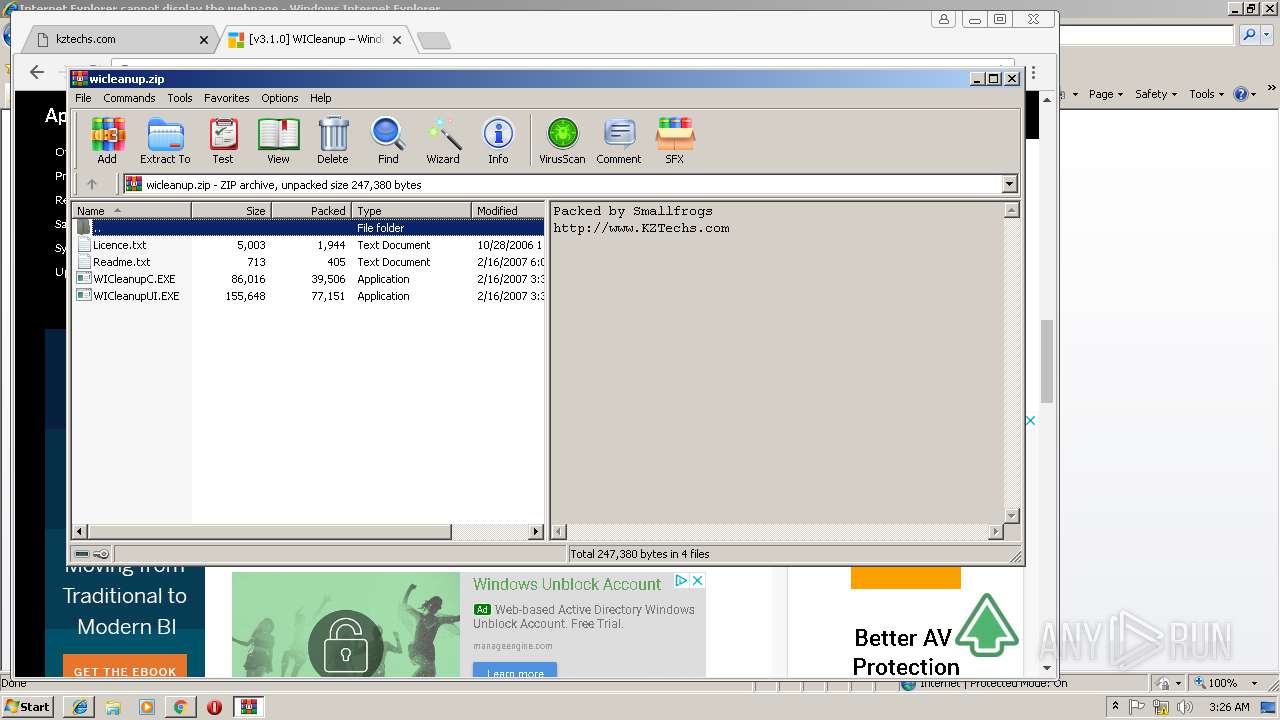Open Opera browser from taskbar

pyautogui.click(x=214, y=707)
